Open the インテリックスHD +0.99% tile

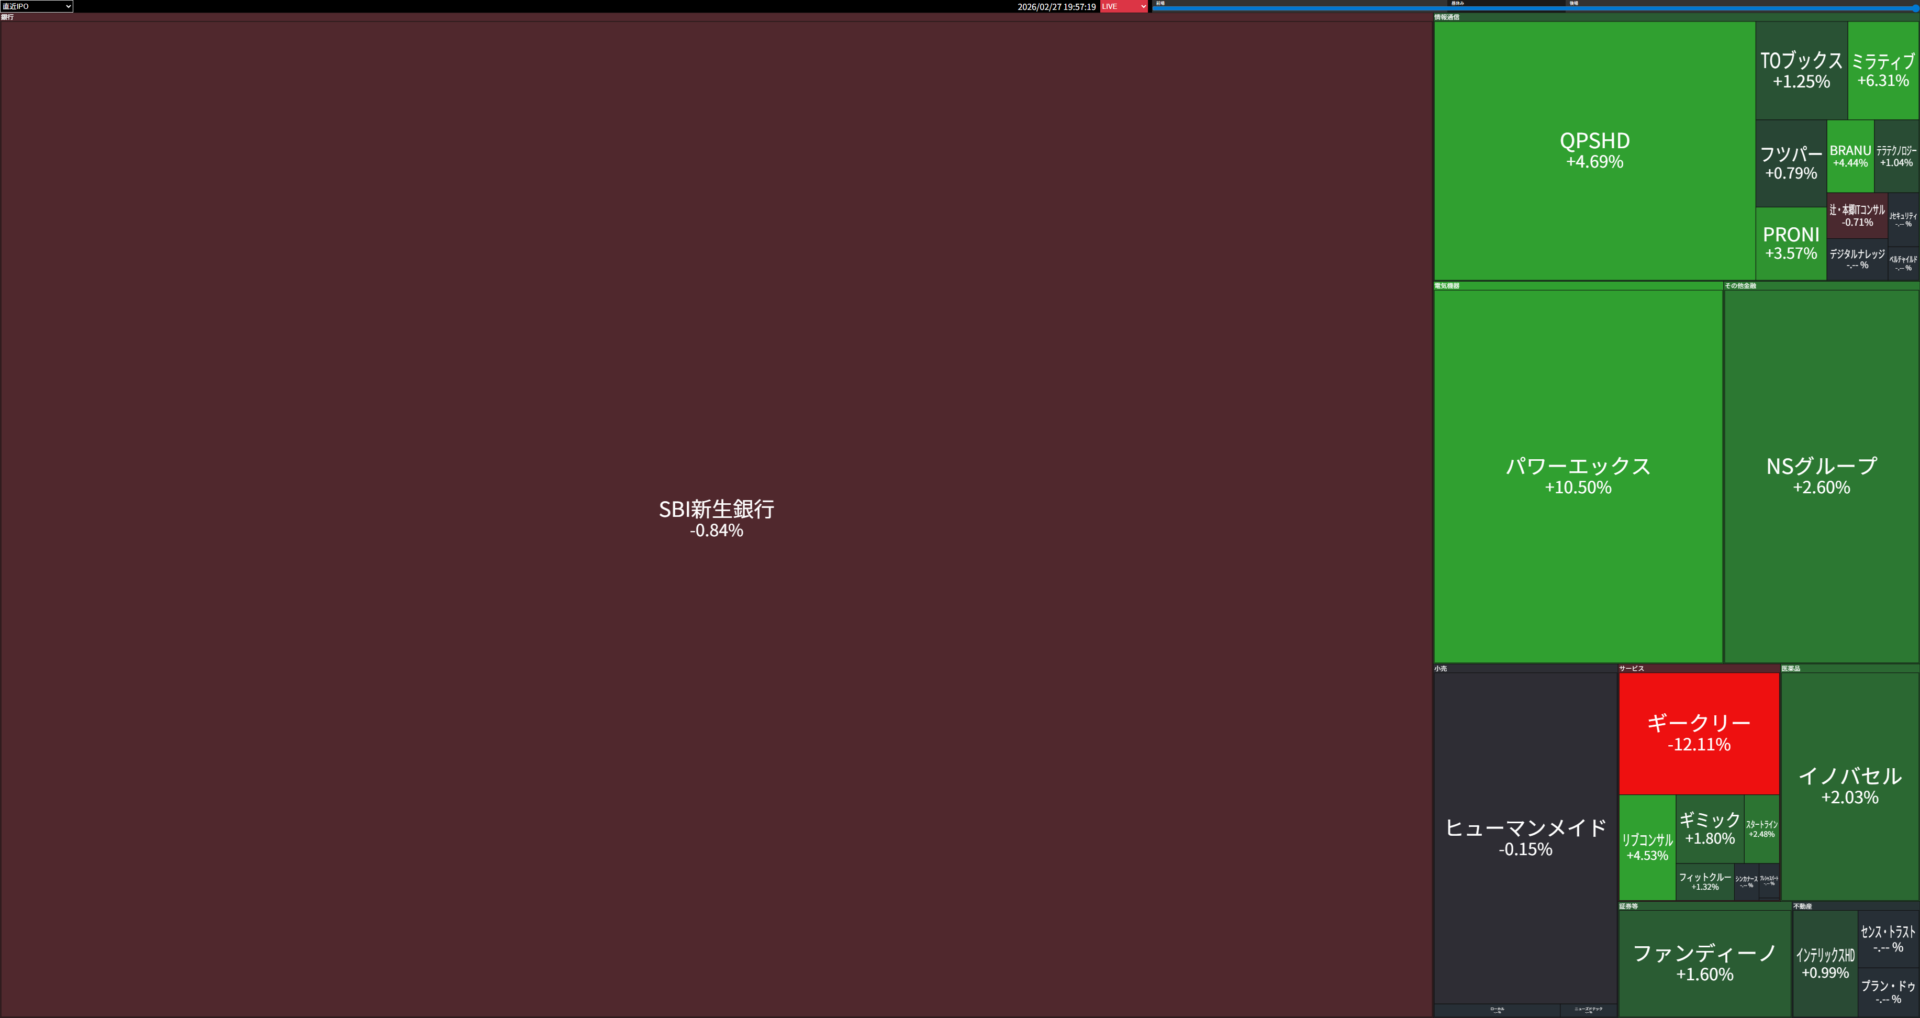tap(1825, 963)
